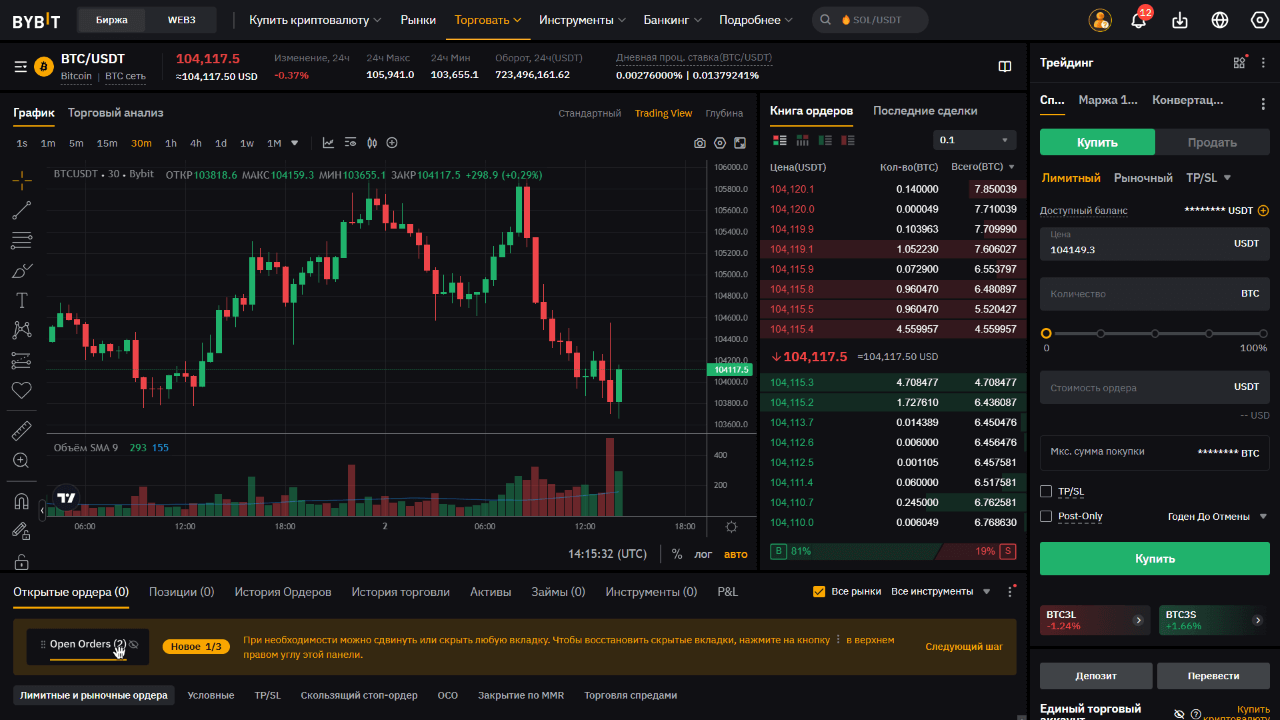This screenshot has width=1280, height=720.
Task: Enable the Post-Only checkbox
Action: (x=1046, y=517)
